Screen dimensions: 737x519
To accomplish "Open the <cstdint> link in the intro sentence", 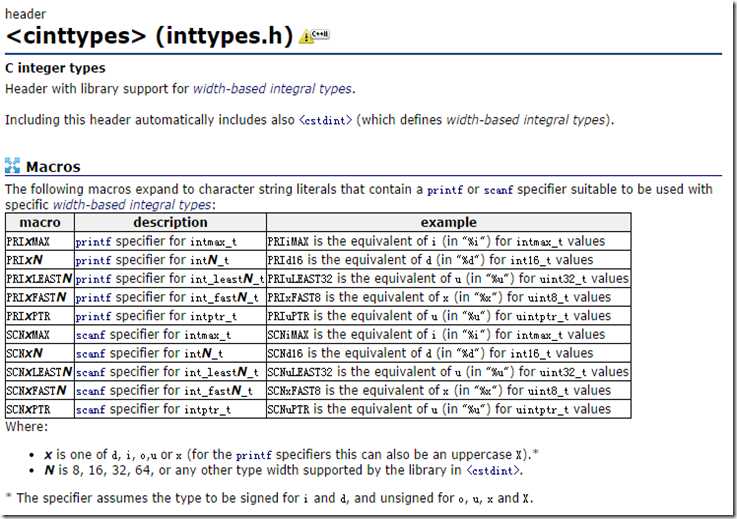I will click(x=325, y=120).
